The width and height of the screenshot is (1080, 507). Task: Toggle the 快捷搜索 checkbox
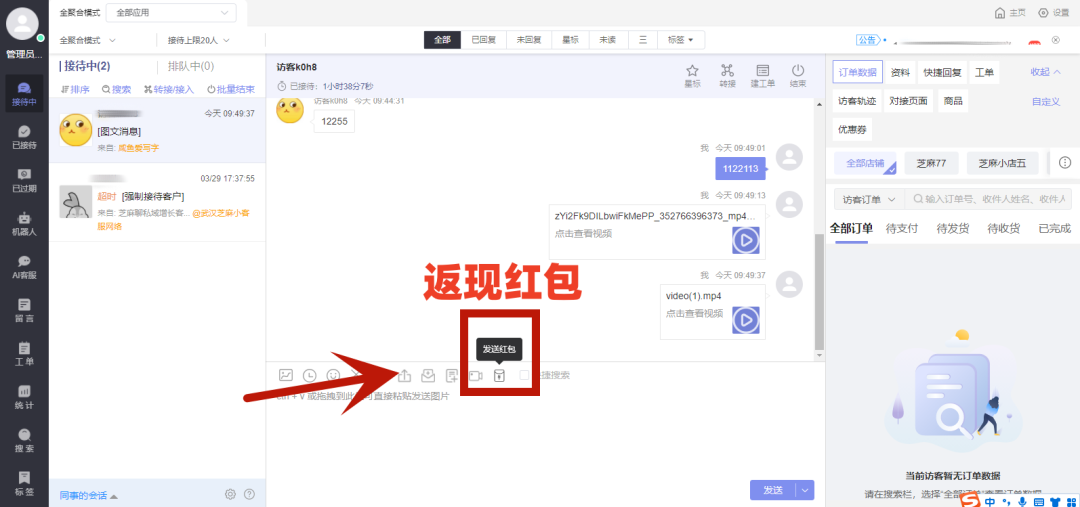pyautogui.click(x=525, y=375)
